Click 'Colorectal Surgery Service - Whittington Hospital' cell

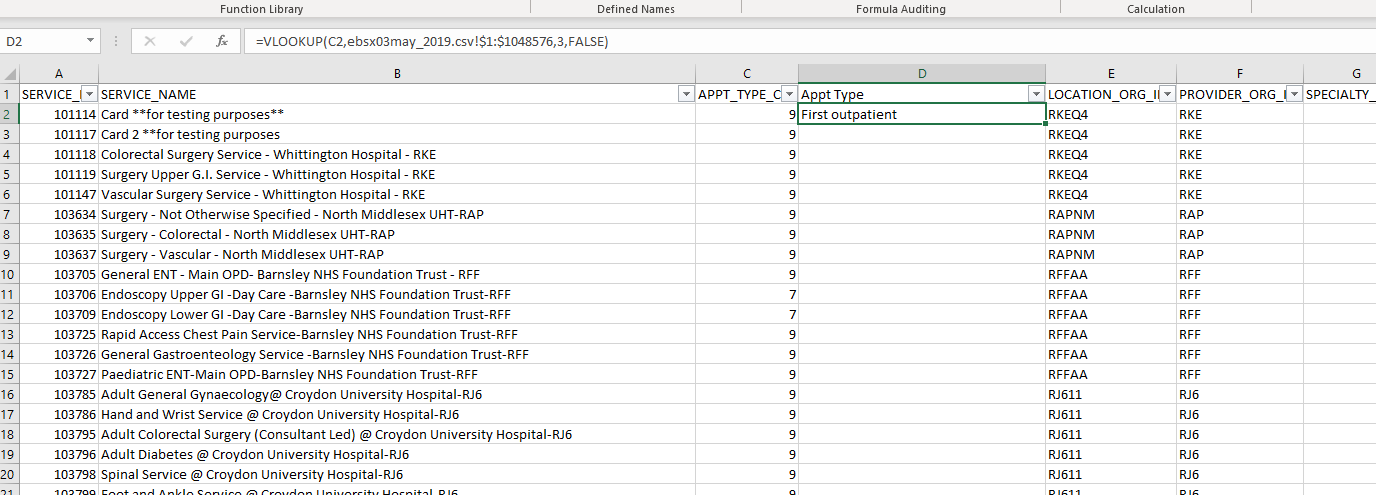click(397, 154)
